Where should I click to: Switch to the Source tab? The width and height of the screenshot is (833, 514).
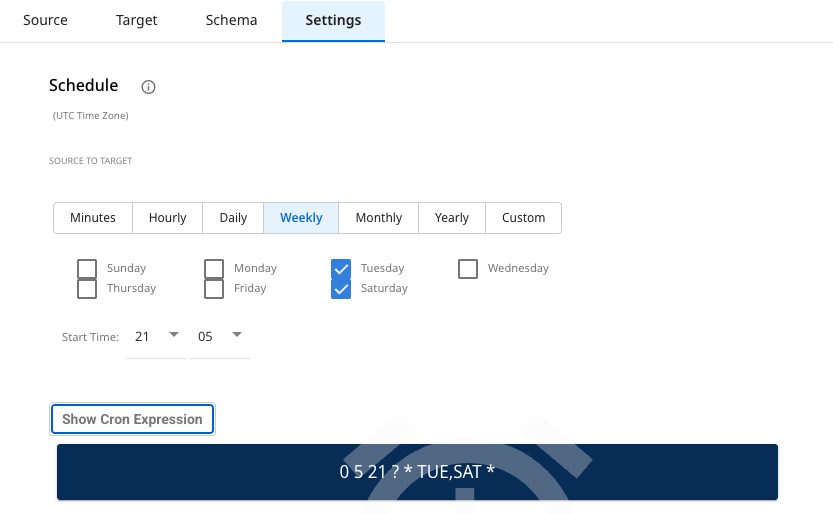click(x=46, y=21)
